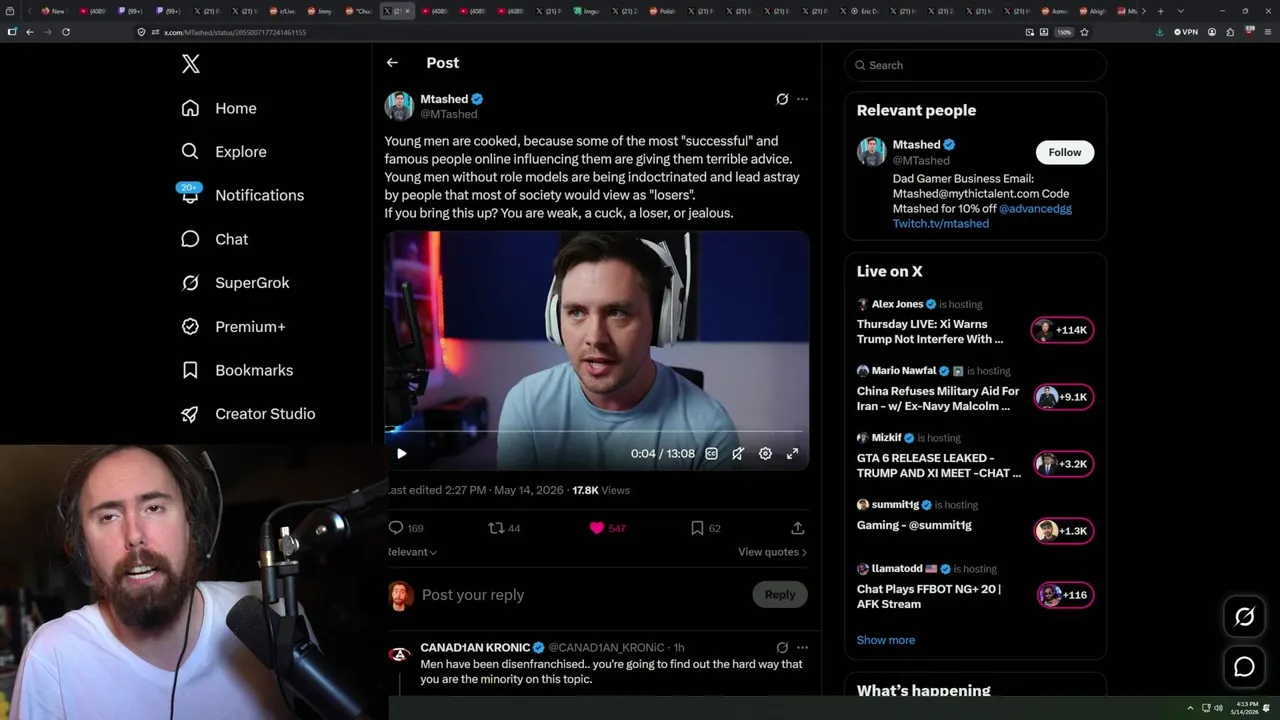Image resolution: width=1280 pixels, height=720 pixels.
Task: Like the Mtashed post heart icon
Action: pyautogui.click(x=597, y=528)
